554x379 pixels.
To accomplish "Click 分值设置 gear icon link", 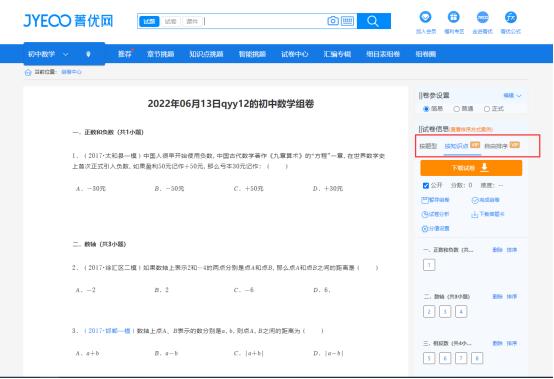I will pyautogui.click(x=435, y=229).
